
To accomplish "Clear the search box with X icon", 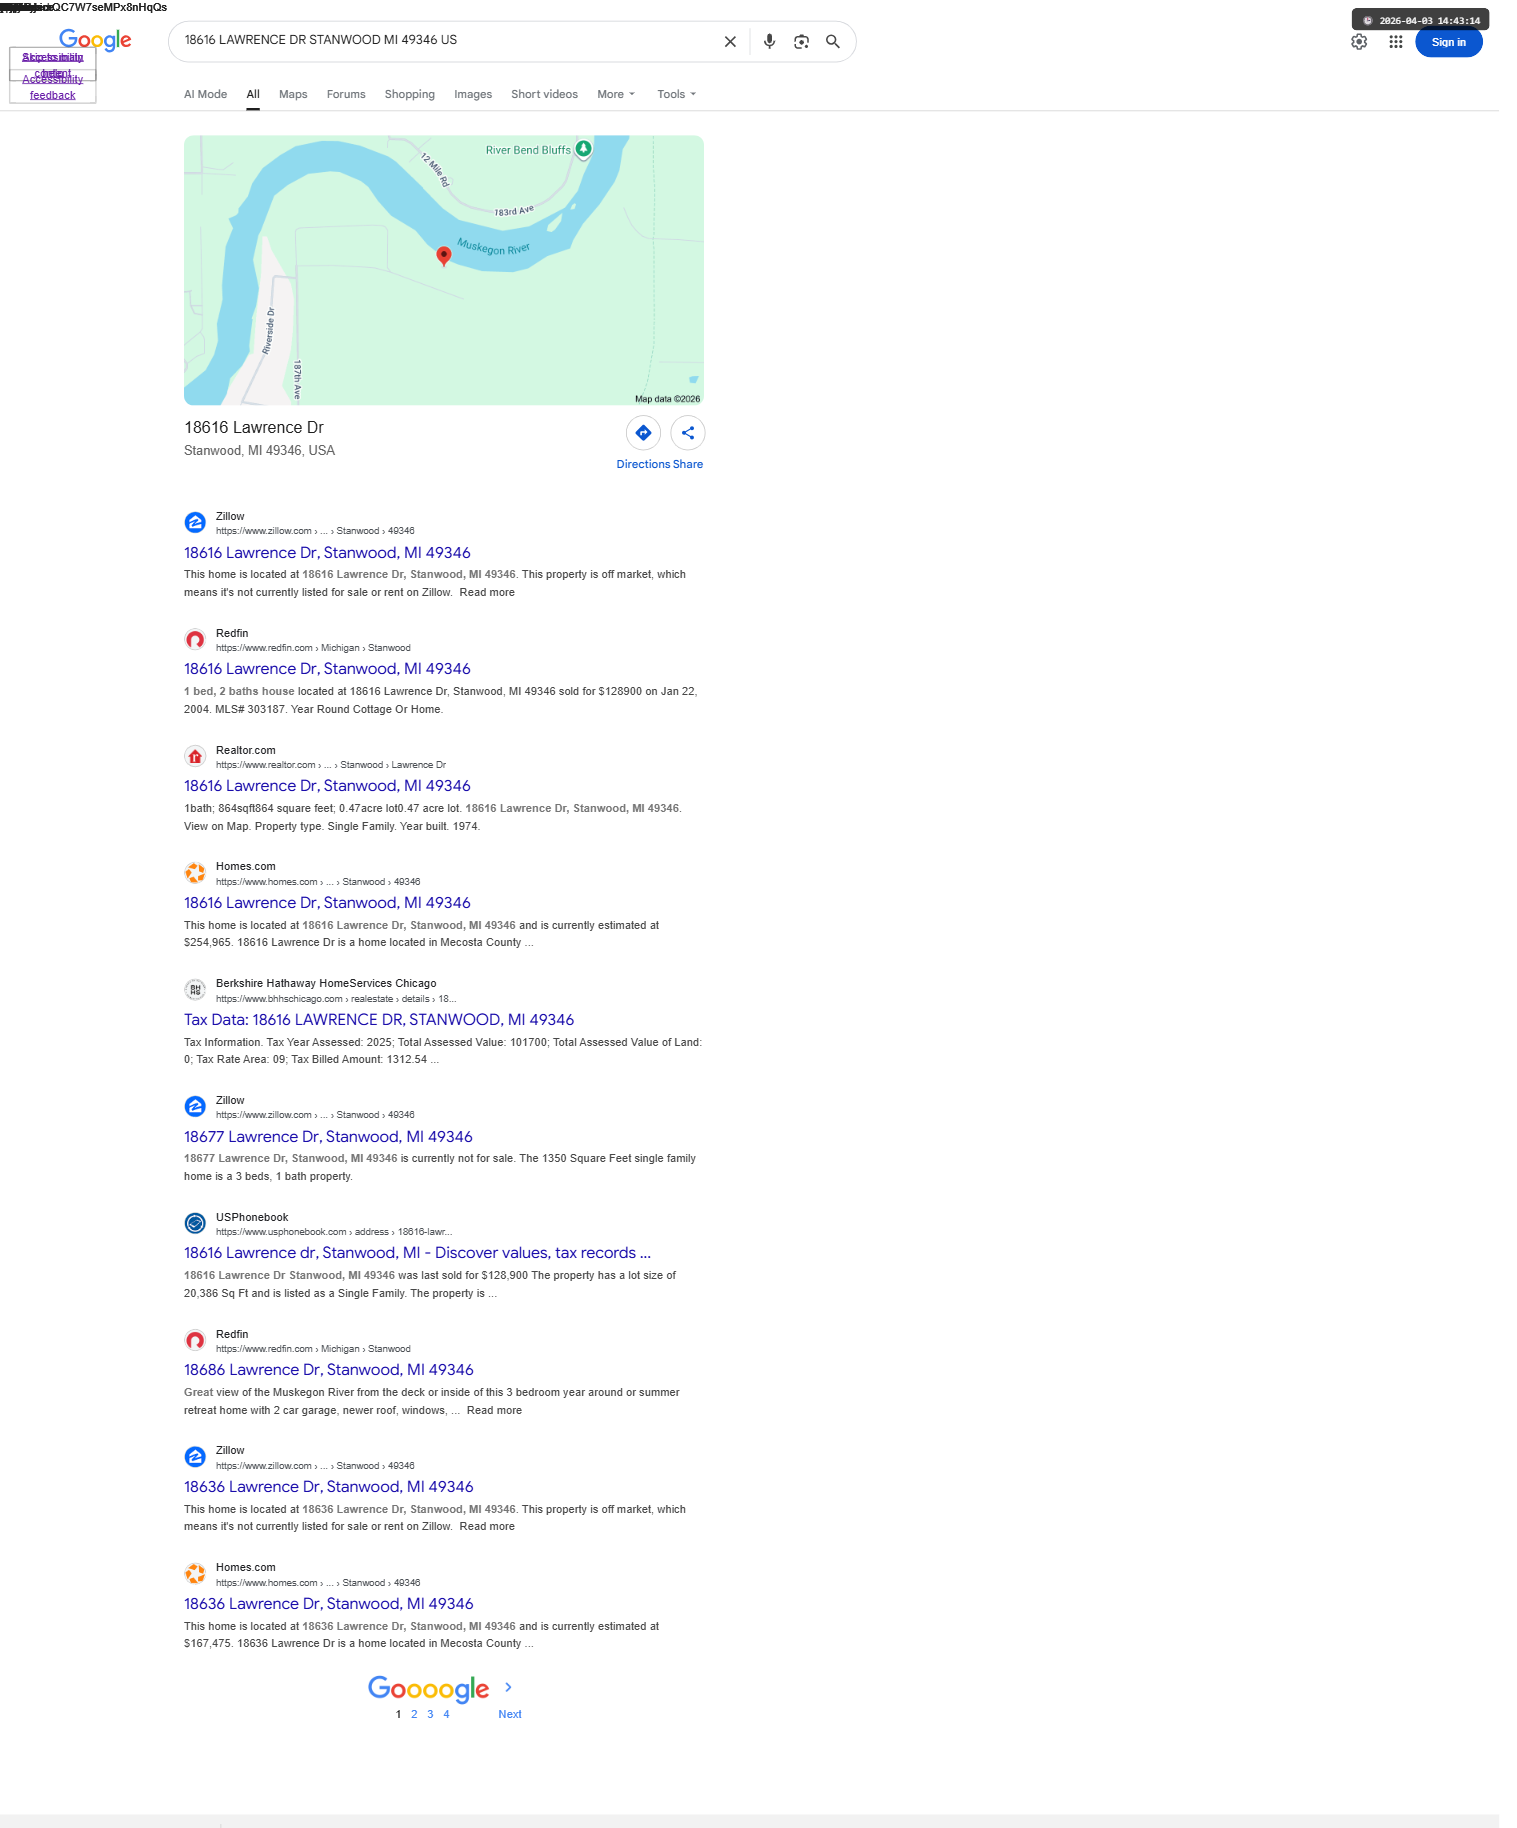I will (730, 42).
